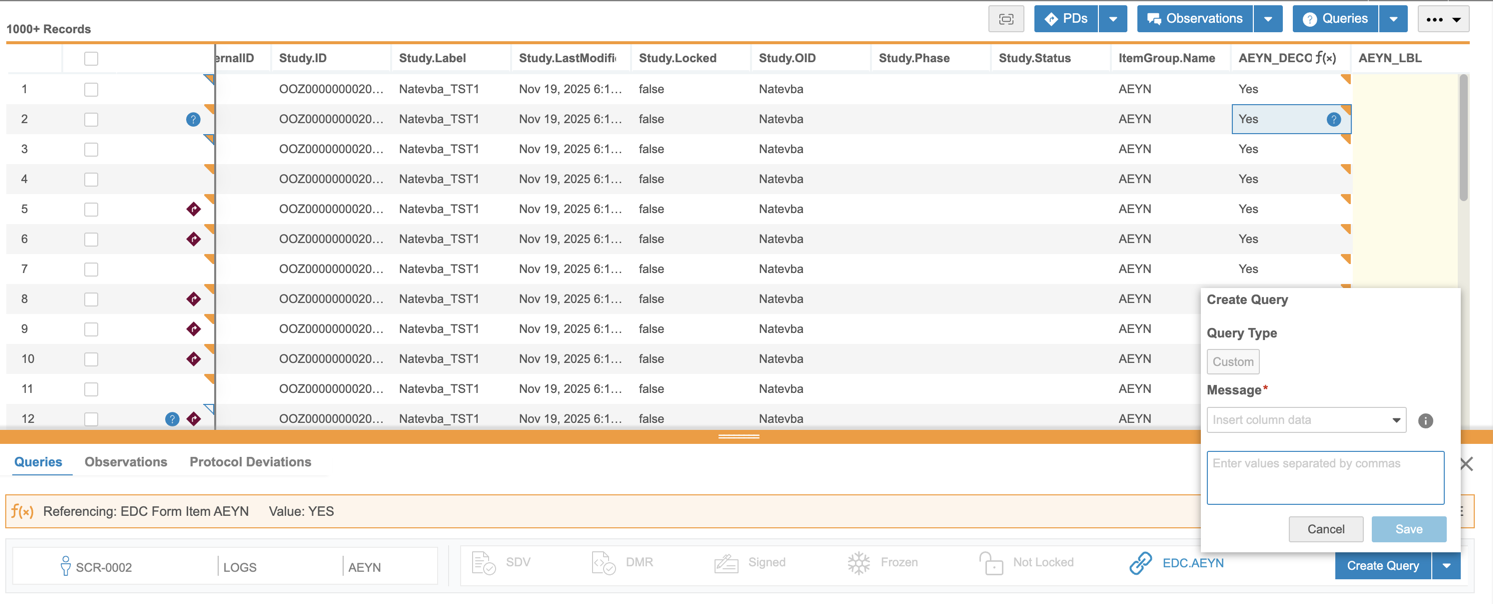1493x604 pixels.
Task: Click the blue query icon in row 12
Action: (x=172, y=419)
